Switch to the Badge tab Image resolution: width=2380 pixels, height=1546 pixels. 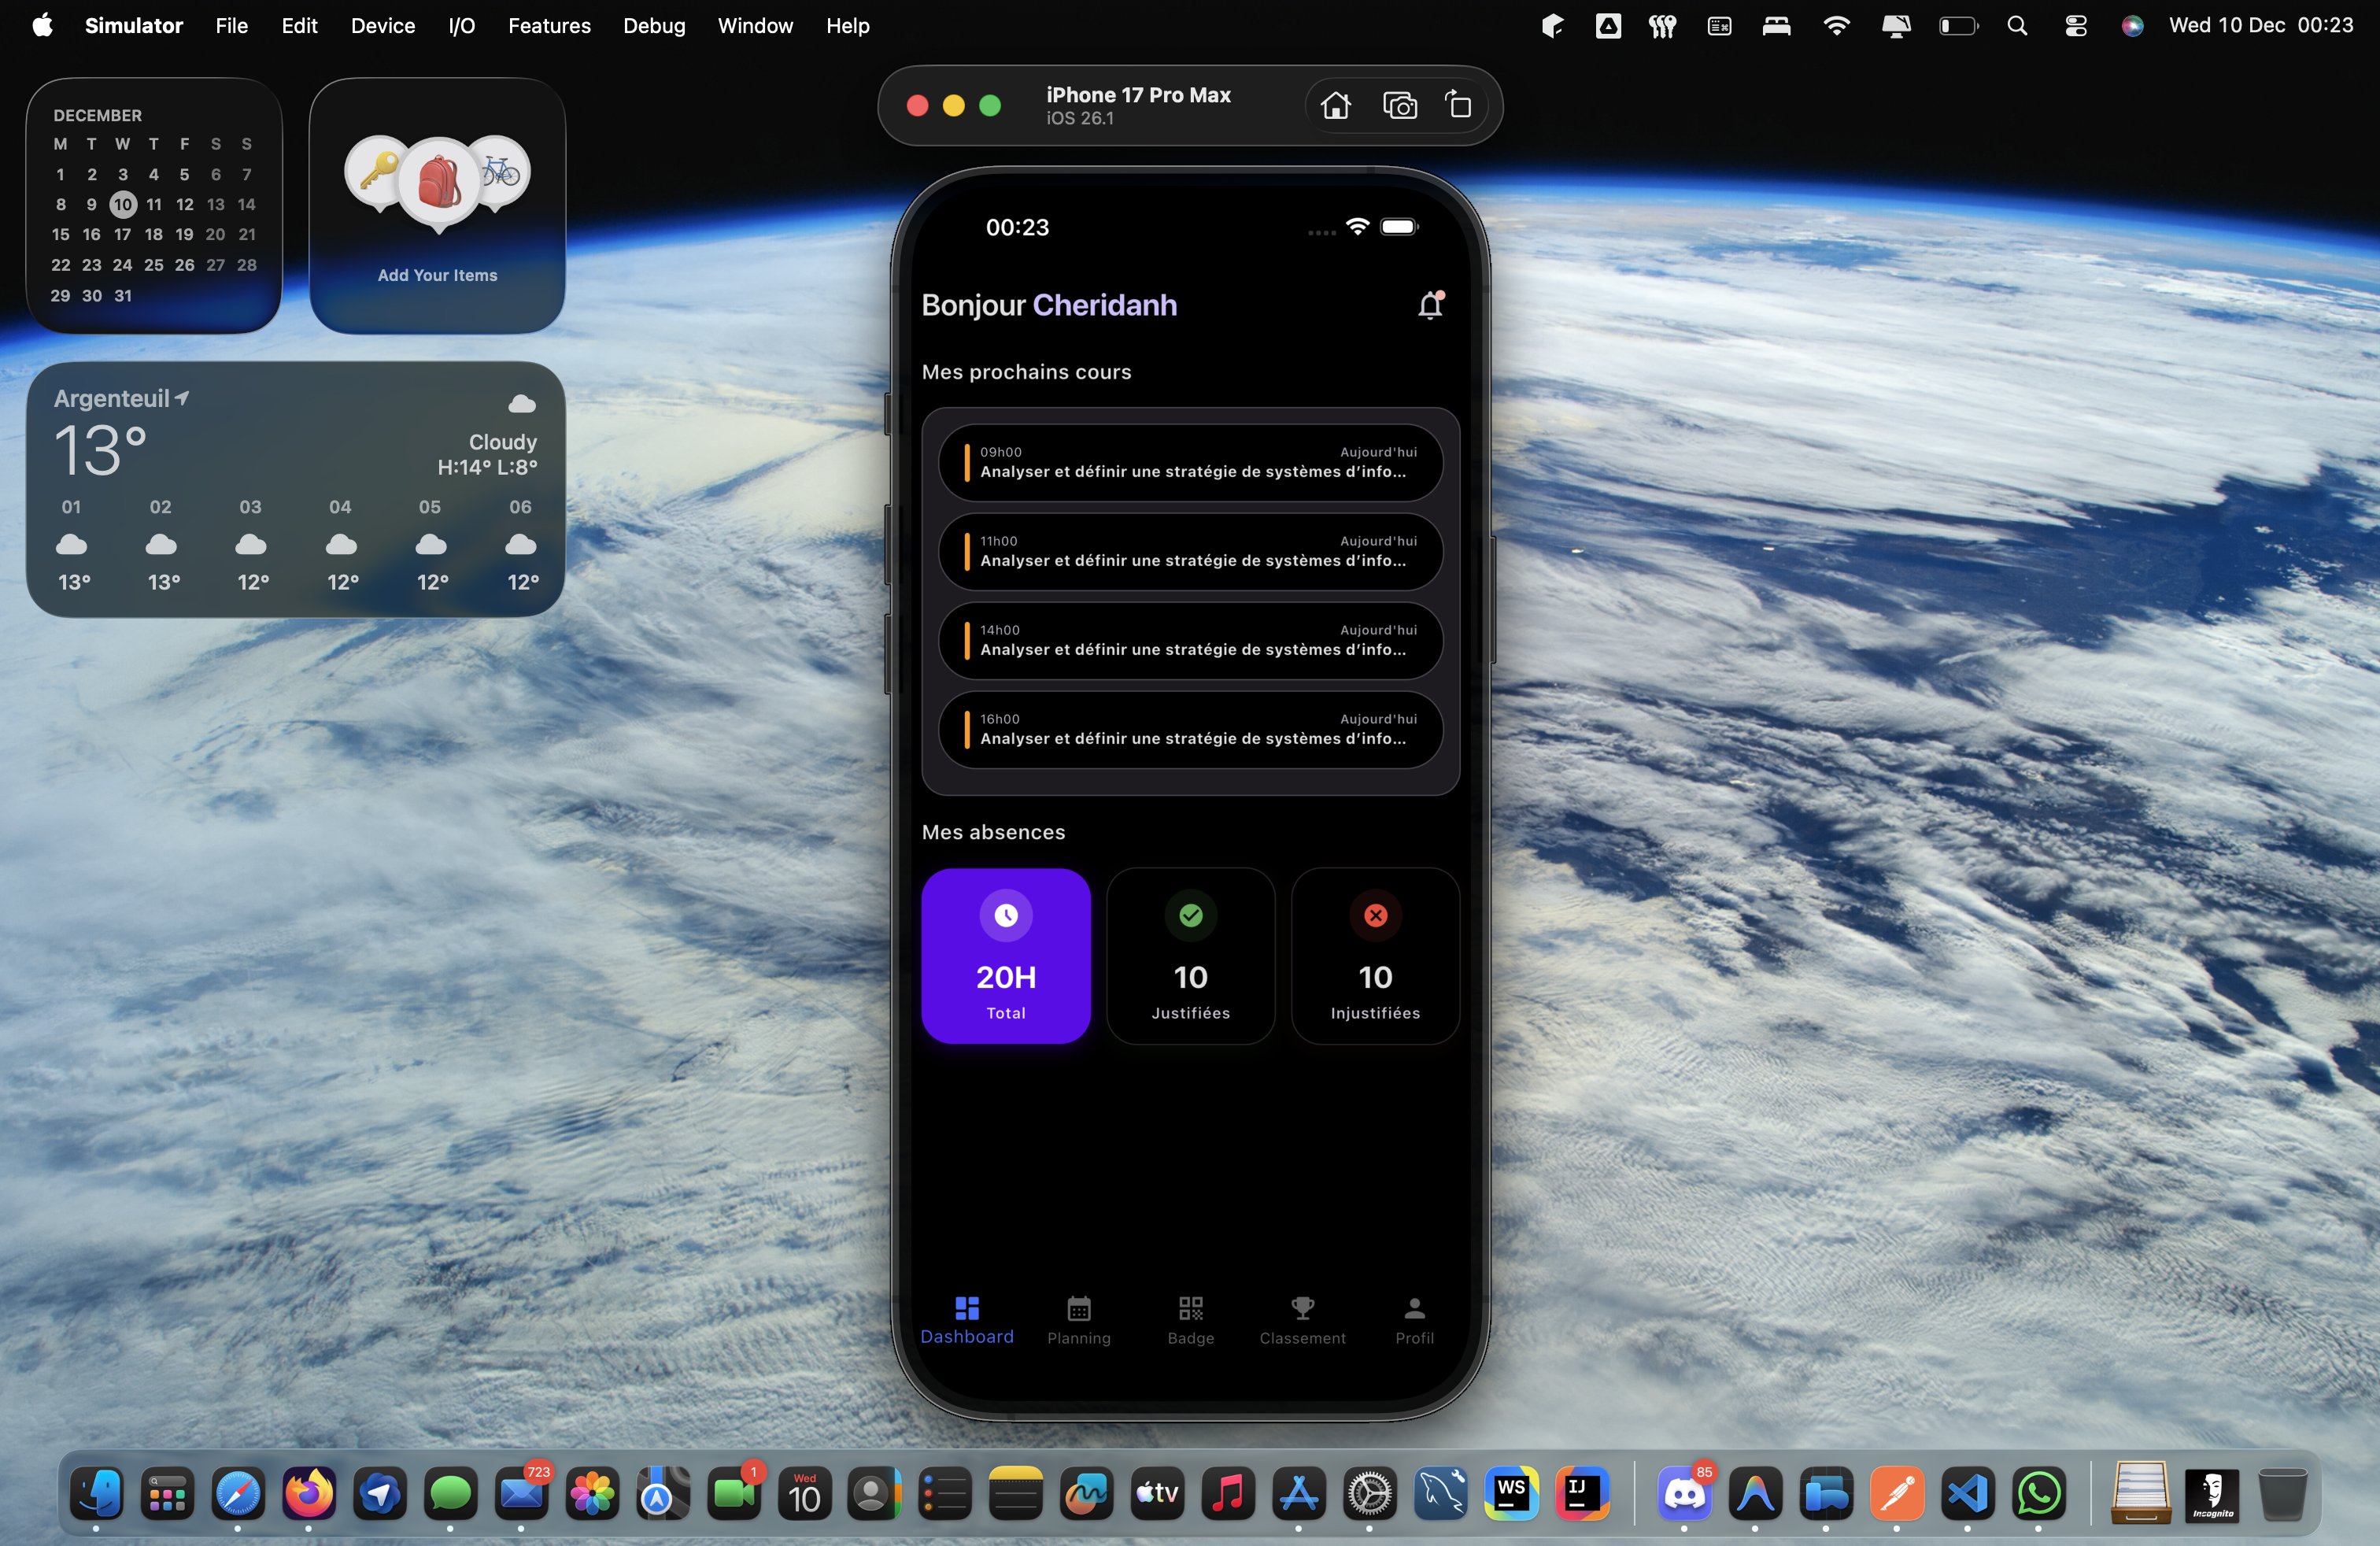point(1190,1319)
